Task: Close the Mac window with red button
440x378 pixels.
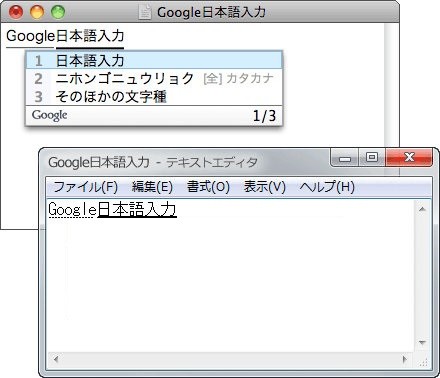Action: [16, 12]
